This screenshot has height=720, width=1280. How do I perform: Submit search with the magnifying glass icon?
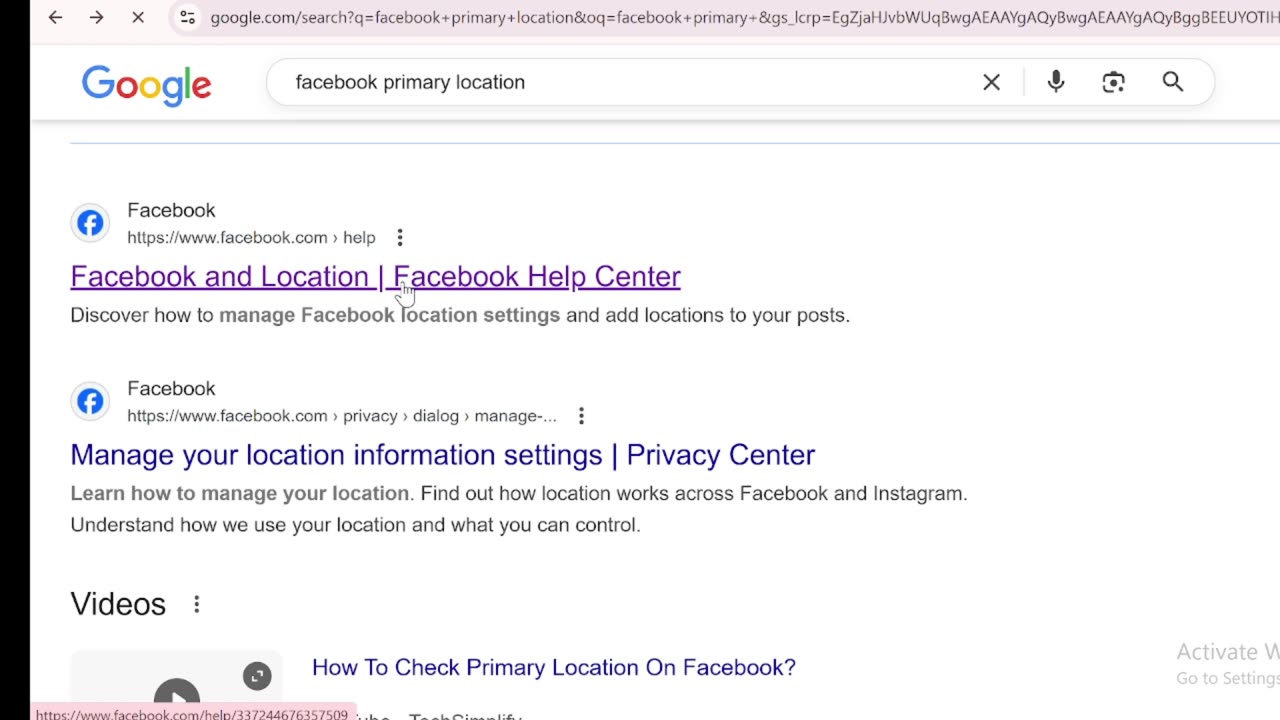[x=1173, y=82]
